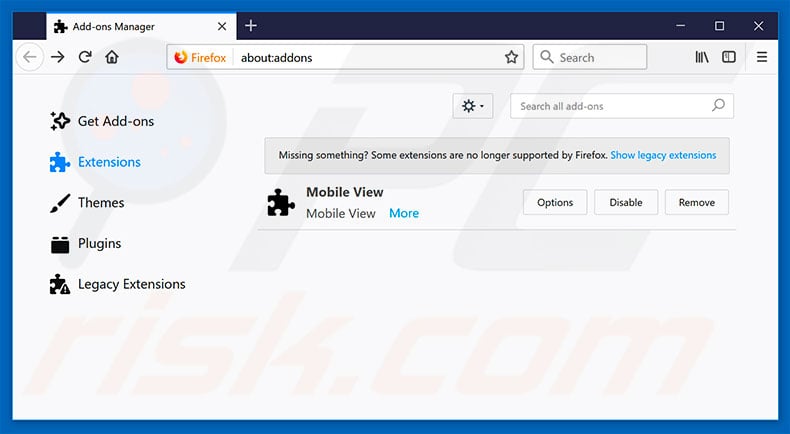Click the blue Extensions puzzle icon
The width and height of the screenshot is (790, 434).
(x=60, y=162)
